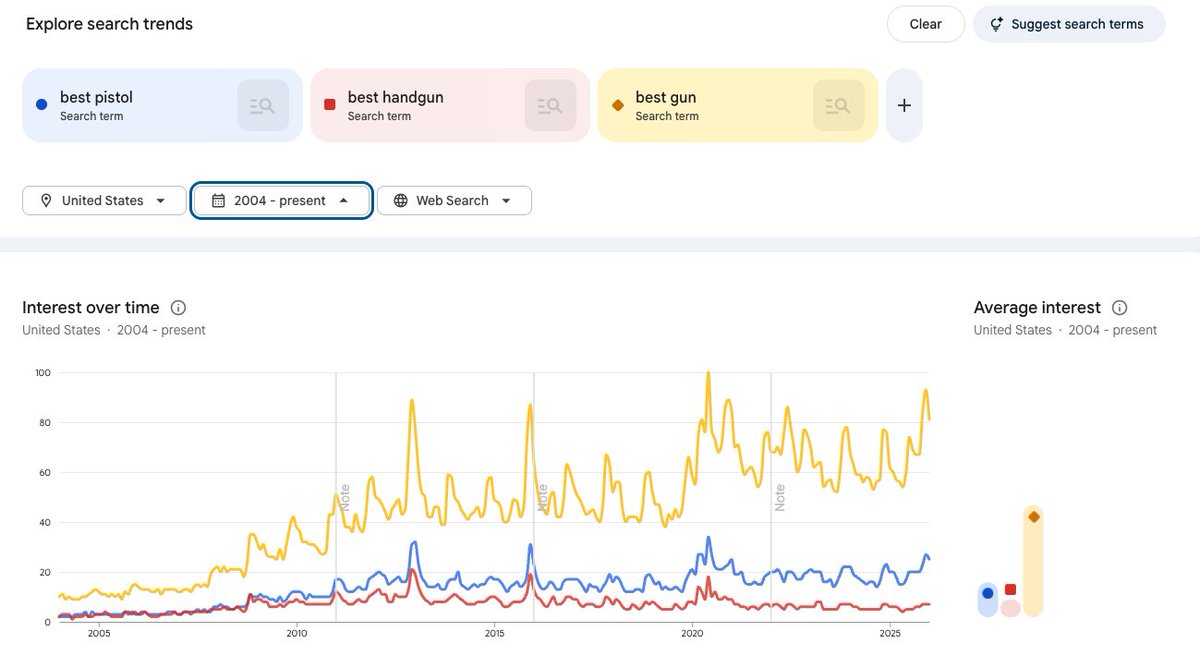Add a new search term with plus

pyautogui.click(x=904, y=105)
